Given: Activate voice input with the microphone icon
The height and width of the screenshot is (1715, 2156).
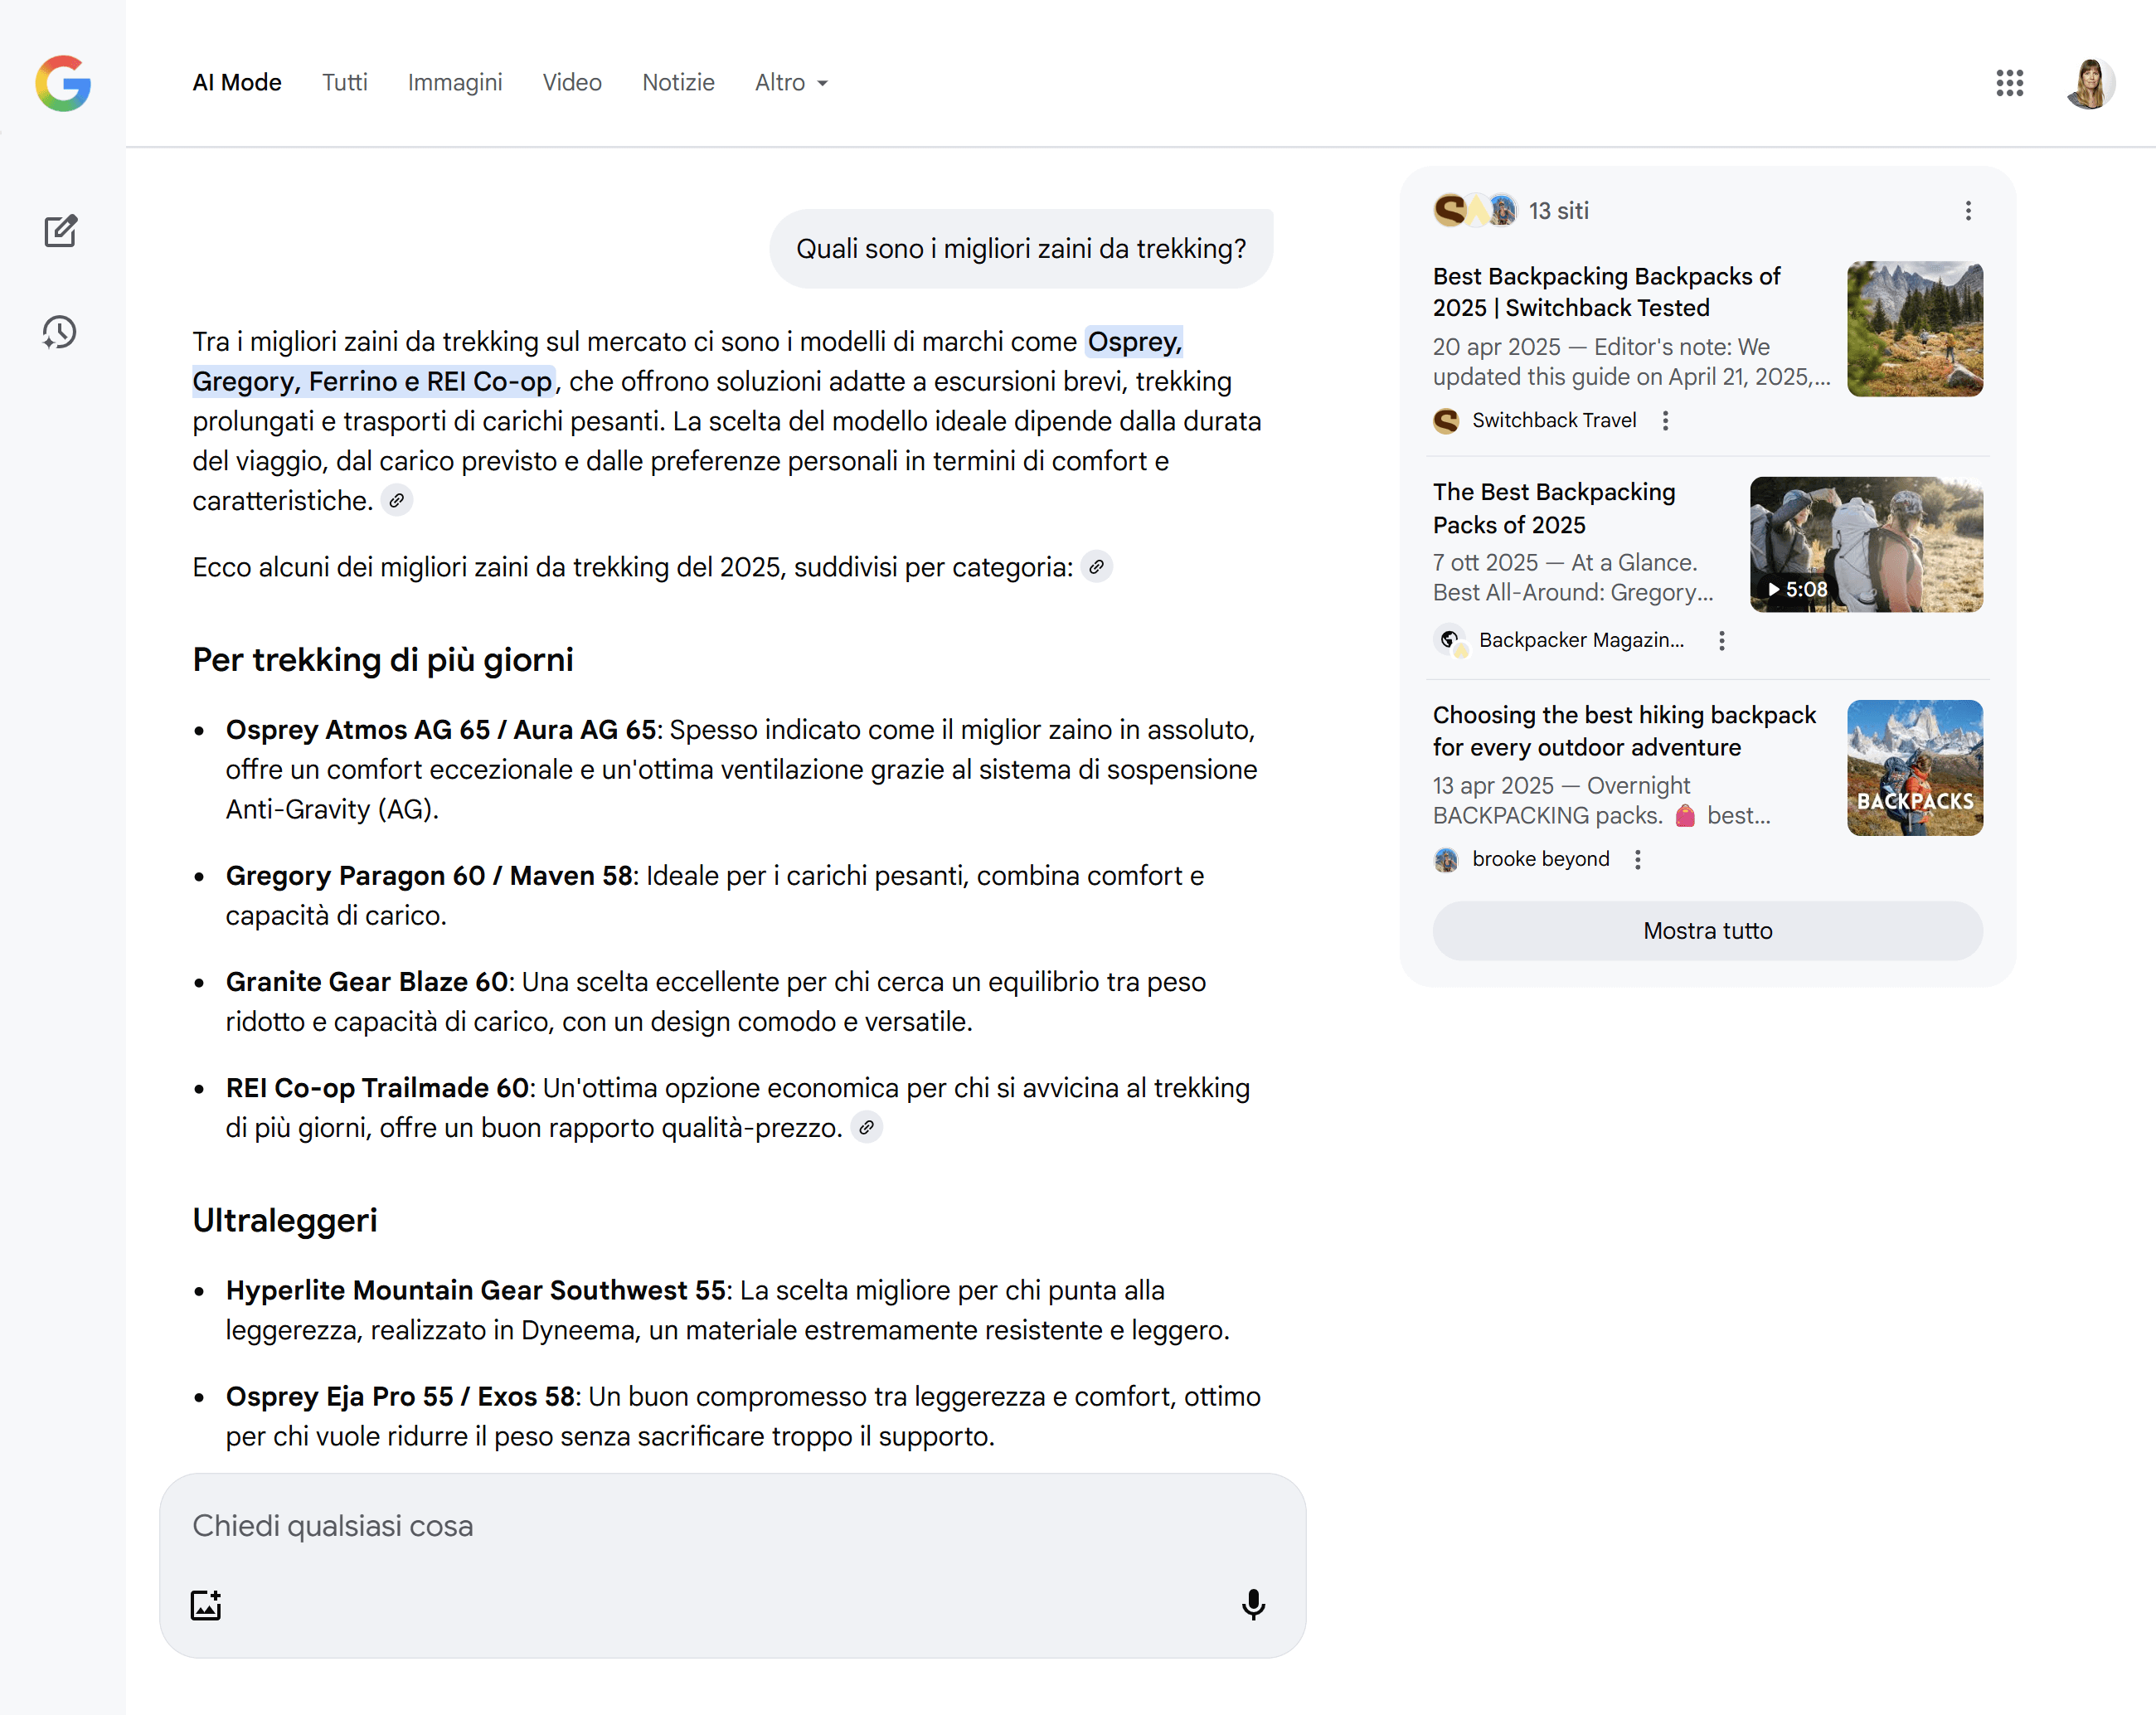Looking at the screenshot, I should (1253, 1606).
